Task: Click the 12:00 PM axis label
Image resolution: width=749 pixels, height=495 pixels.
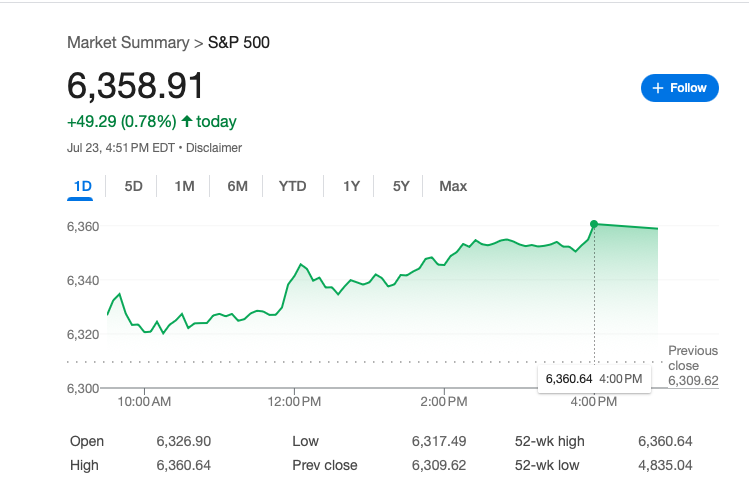Action: point(295,402)
